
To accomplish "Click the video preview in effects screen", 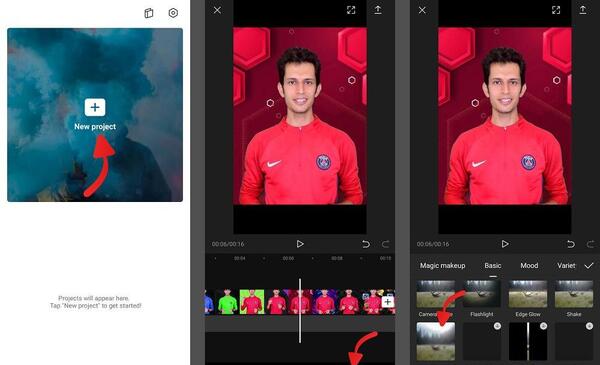I will click(x=505, y=116).
